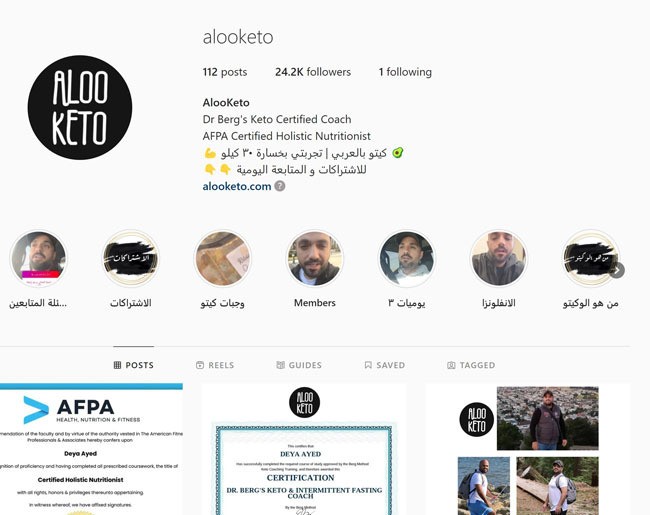Screen dimensions: 650x515
Task: Switch to the Reels tab
Action: click(215, 365)
